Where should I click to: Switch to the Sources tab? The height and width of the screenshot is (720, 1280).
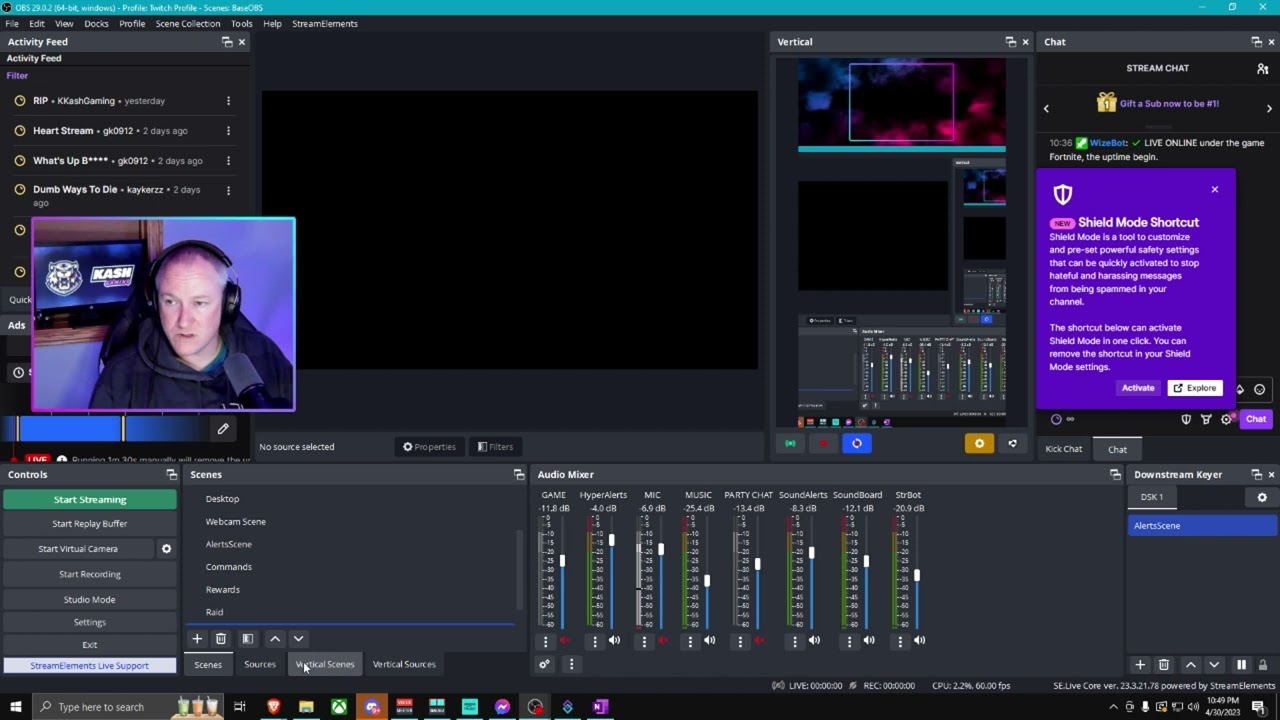pyautogui.click(x=260, y=664)
